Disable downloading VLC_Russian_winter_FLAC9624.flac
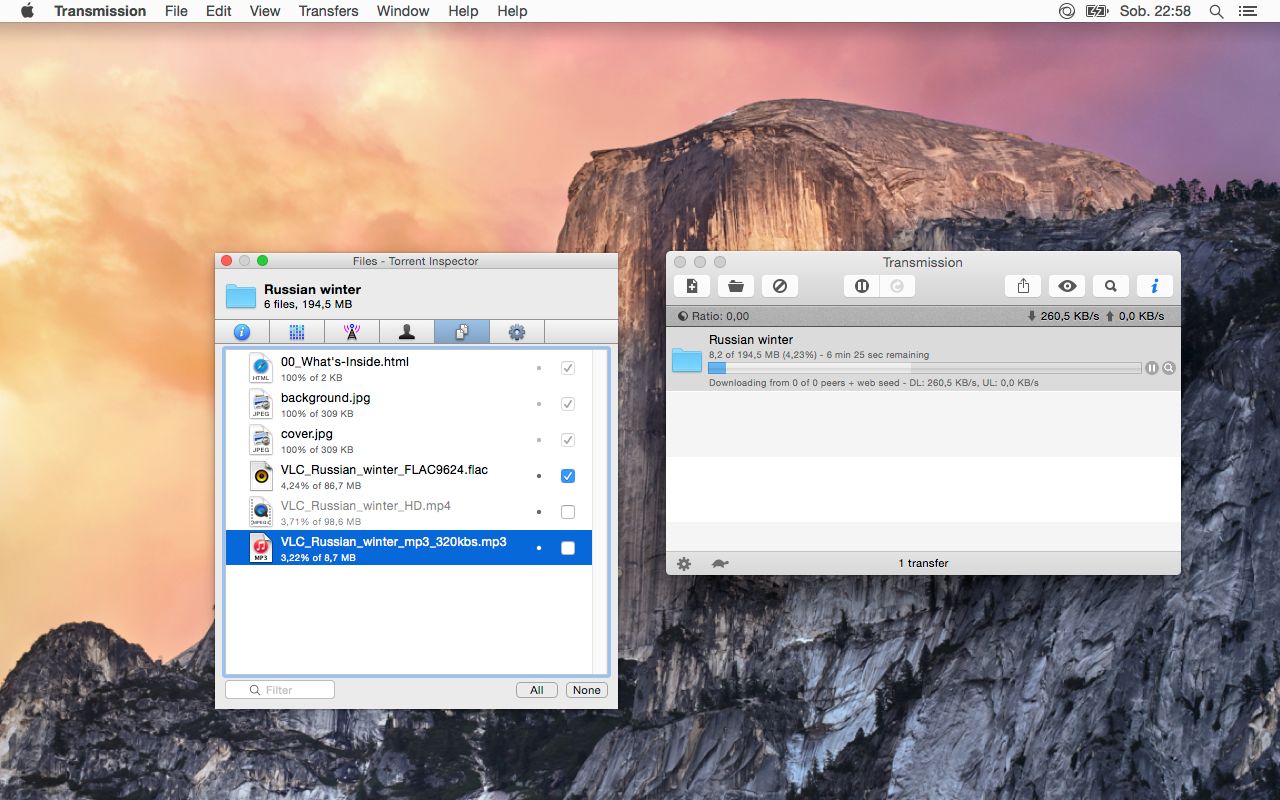This screenshot has height=800, width=1280. click(x=568, y=475)
